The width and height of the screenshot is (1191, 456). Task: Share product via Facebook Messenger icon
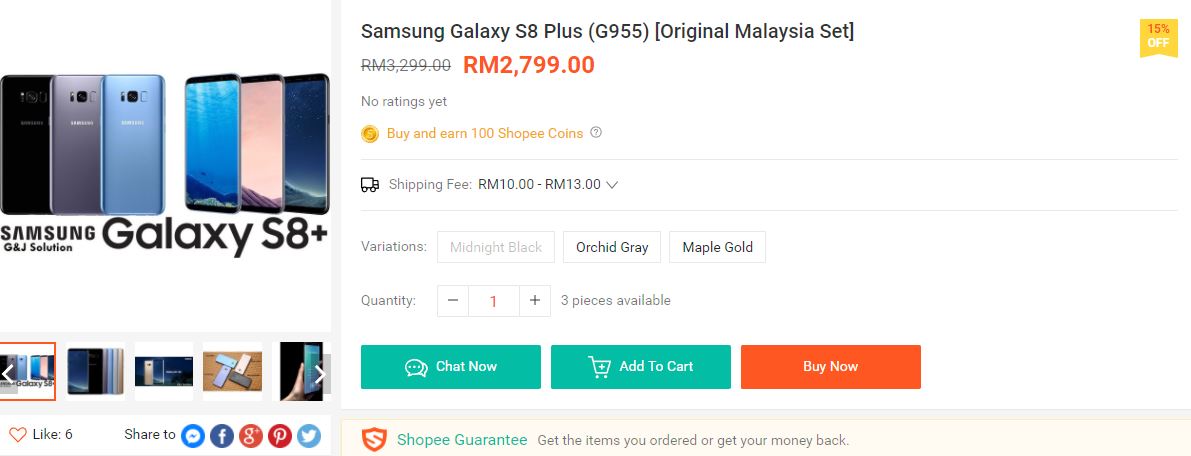pos(194,435)
